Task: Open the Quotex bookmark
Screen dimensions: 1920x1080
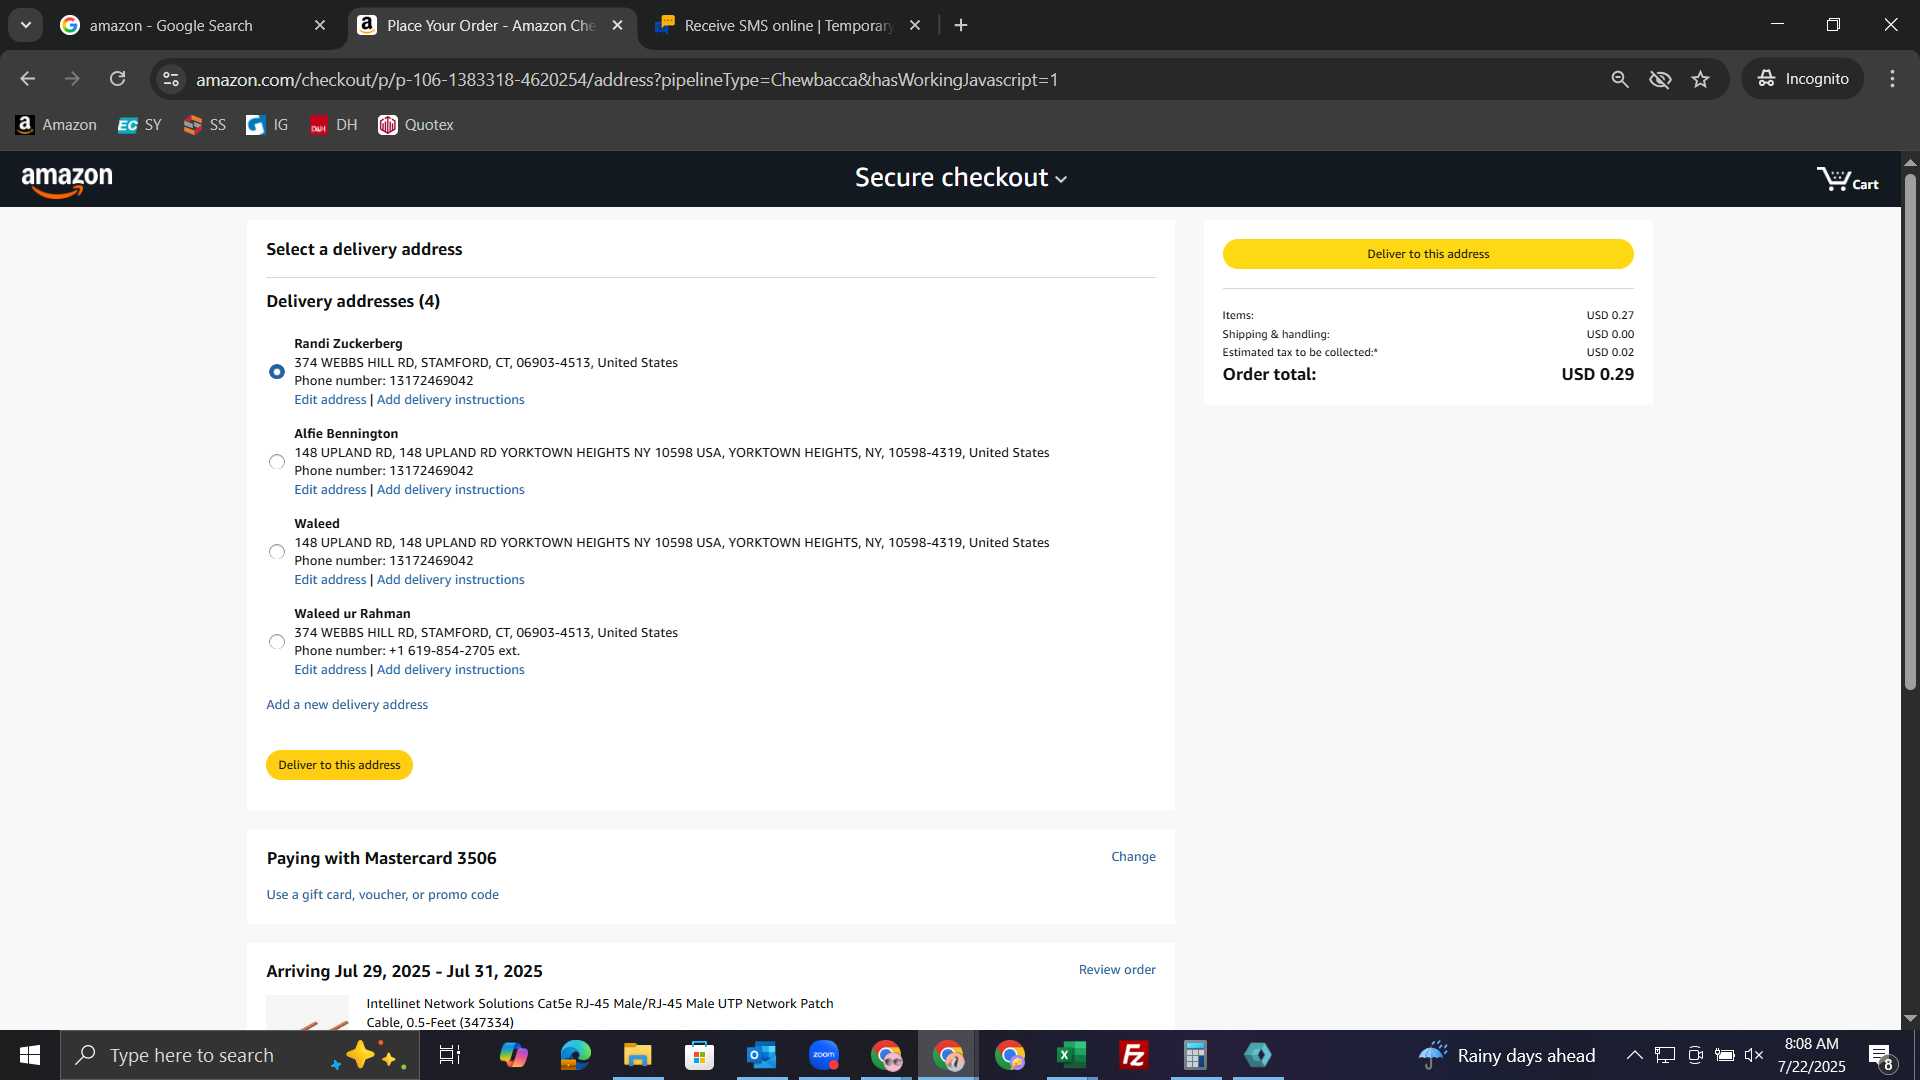Action: click(416, 125)
